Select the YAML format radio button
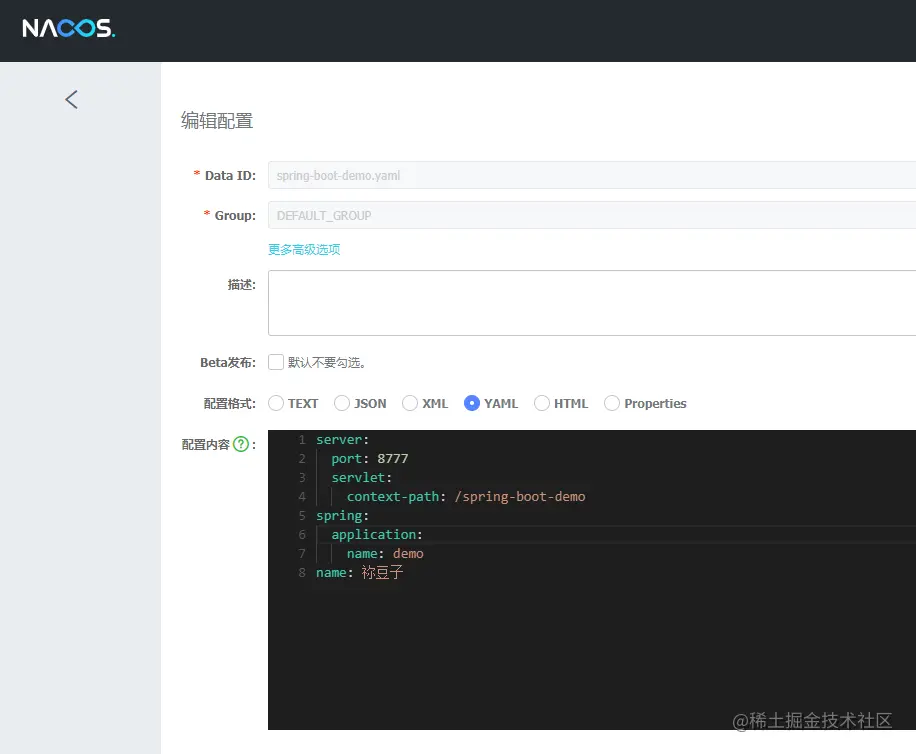This screenshot has width=916, height=754. coord(471,404)
